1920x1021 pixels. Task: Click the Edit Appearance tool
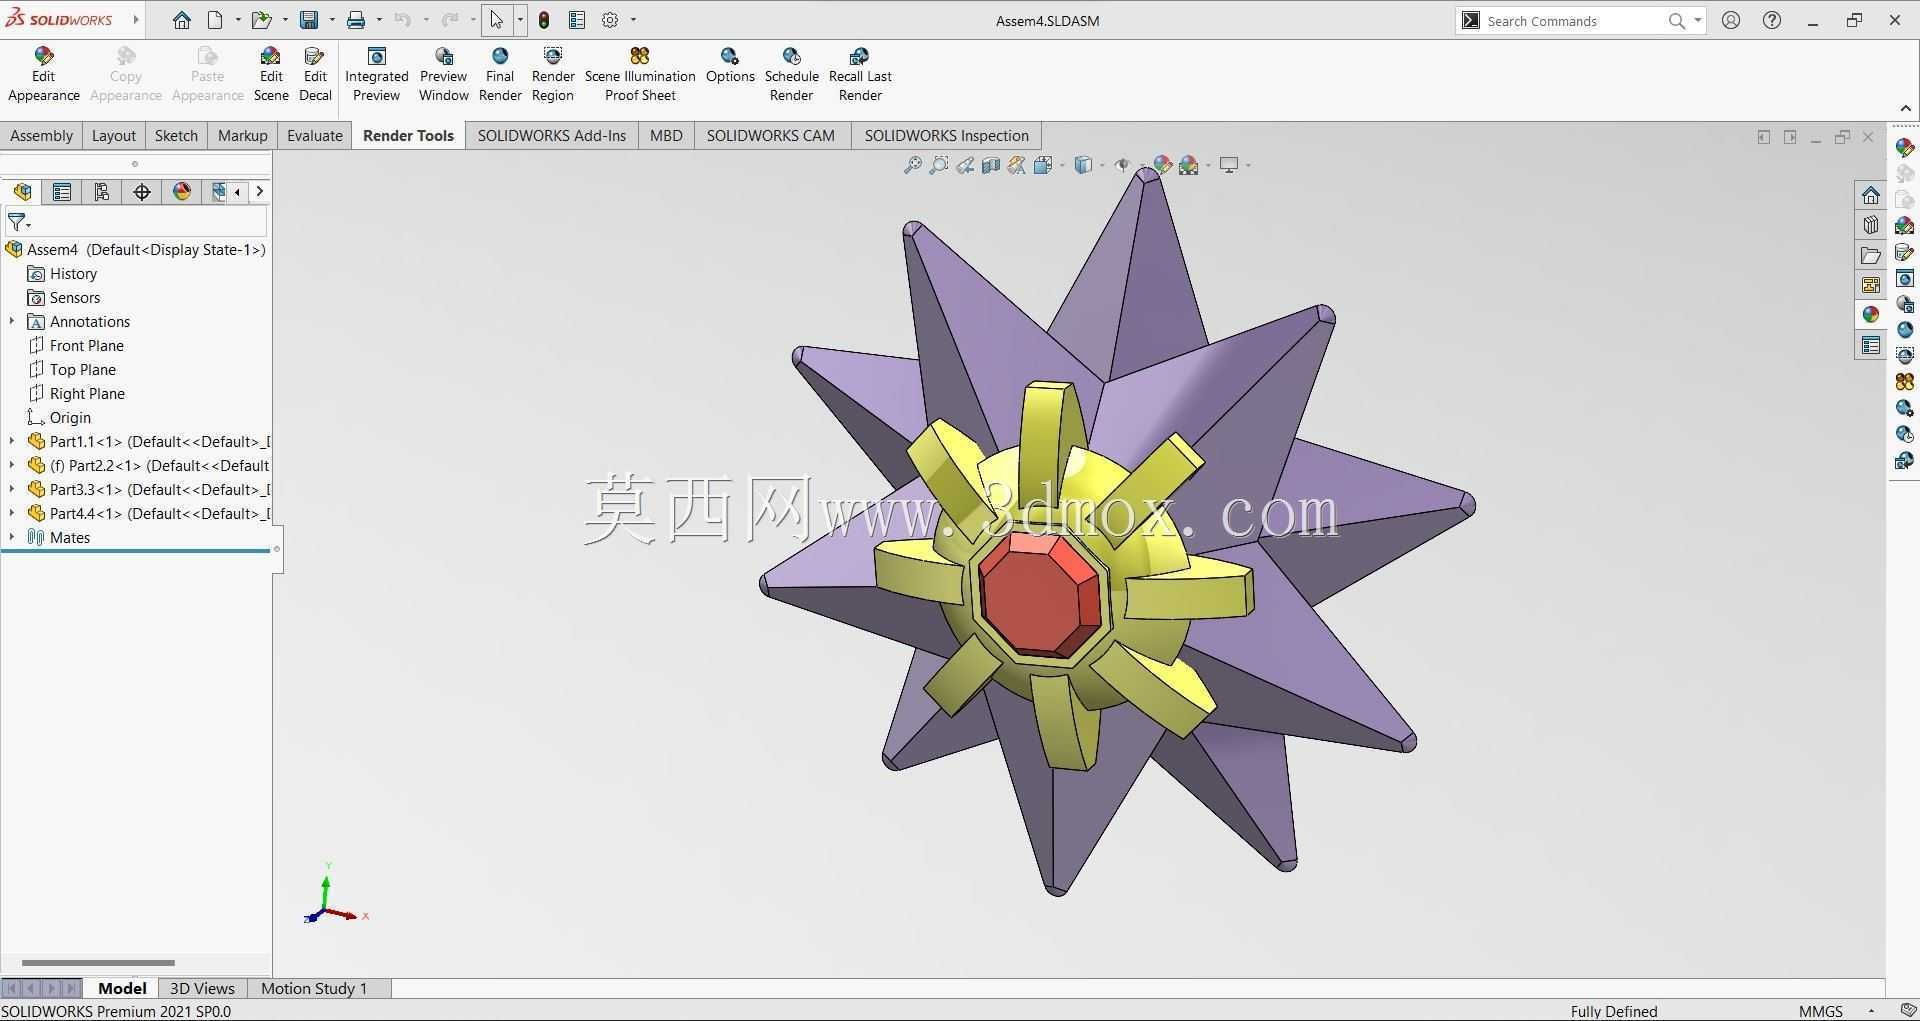click(x=43, y=74)
